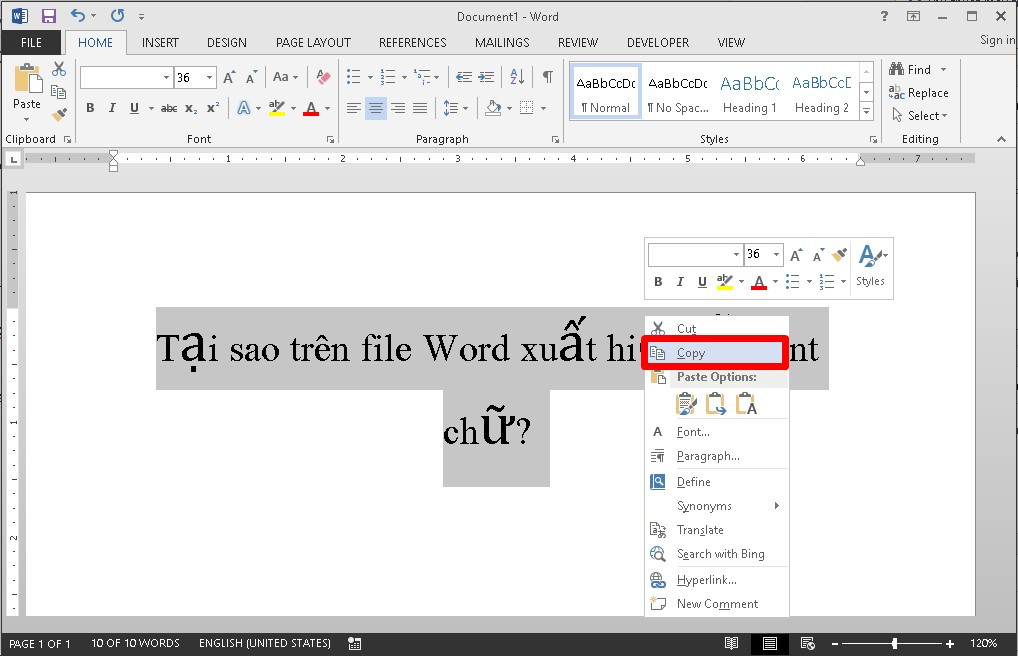This screenshot has width=1018, height=656.
Task: Toggle Center alignment in the ribbon
Action: tap(376, 108)
